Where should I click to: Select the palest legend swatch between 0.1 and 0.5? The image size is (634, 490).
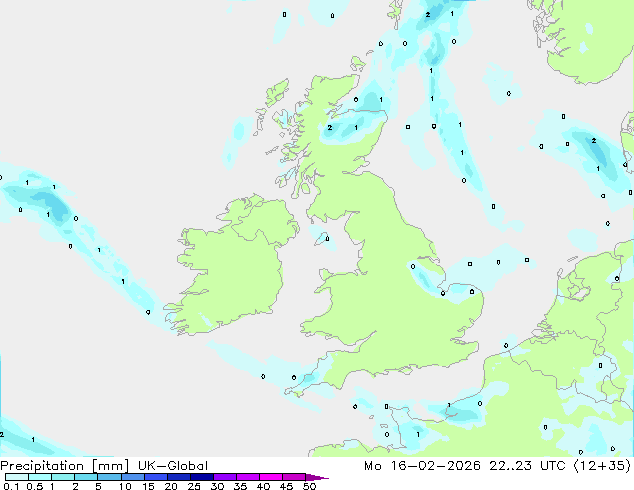(x=17, y=477)
